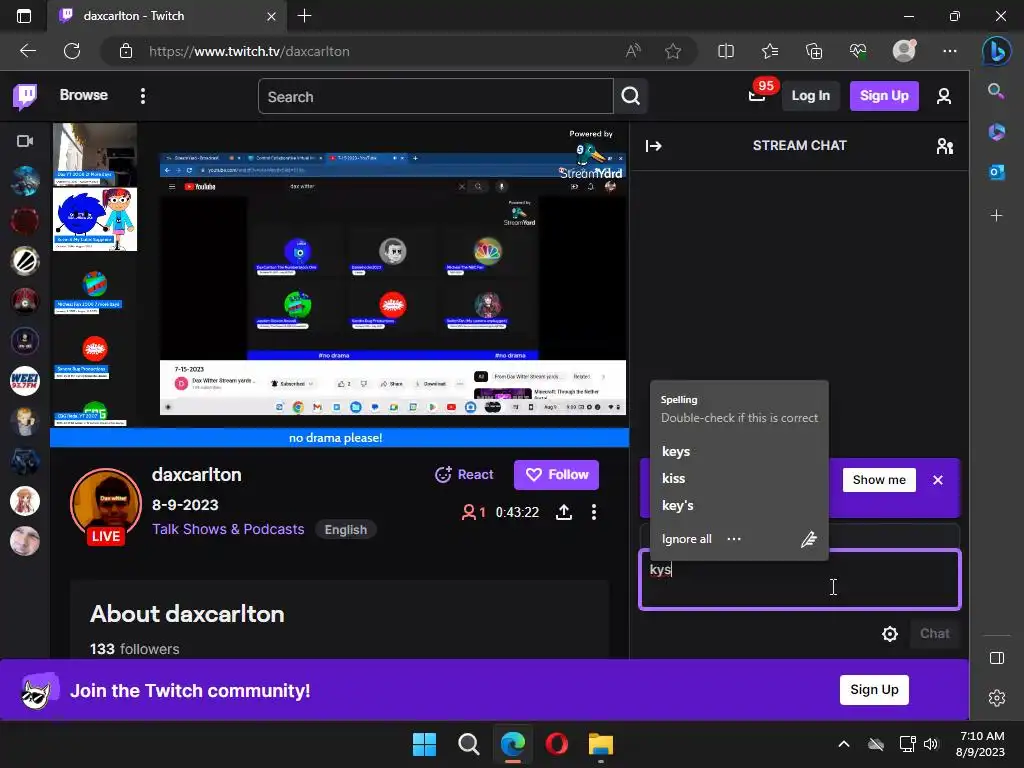The image size is (1024, 768).
Task: Open Opera from the taskbar
Action: (556, 744)
